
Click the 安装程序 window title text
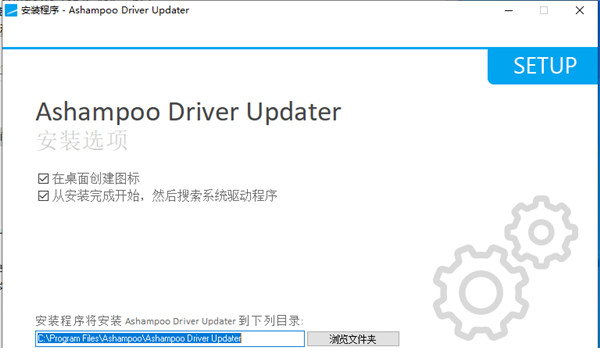tap(105, 10)
